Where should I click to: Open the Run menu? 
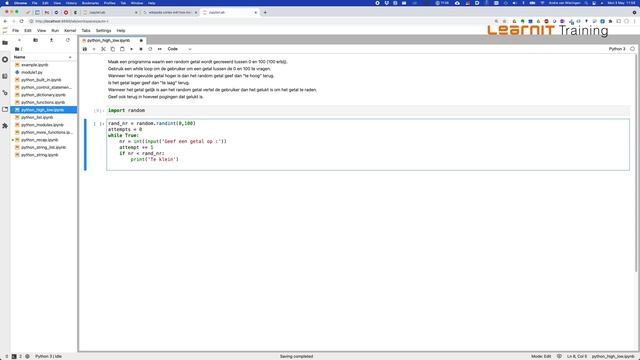point(55,31)
